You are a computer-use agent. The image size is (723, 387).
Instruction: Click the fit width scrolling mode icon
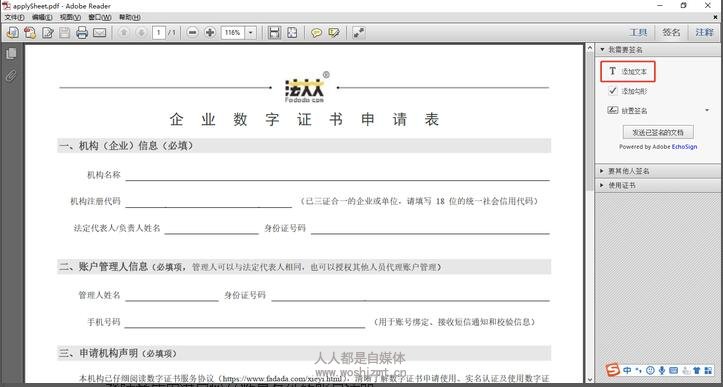click(x=274, y=33)
